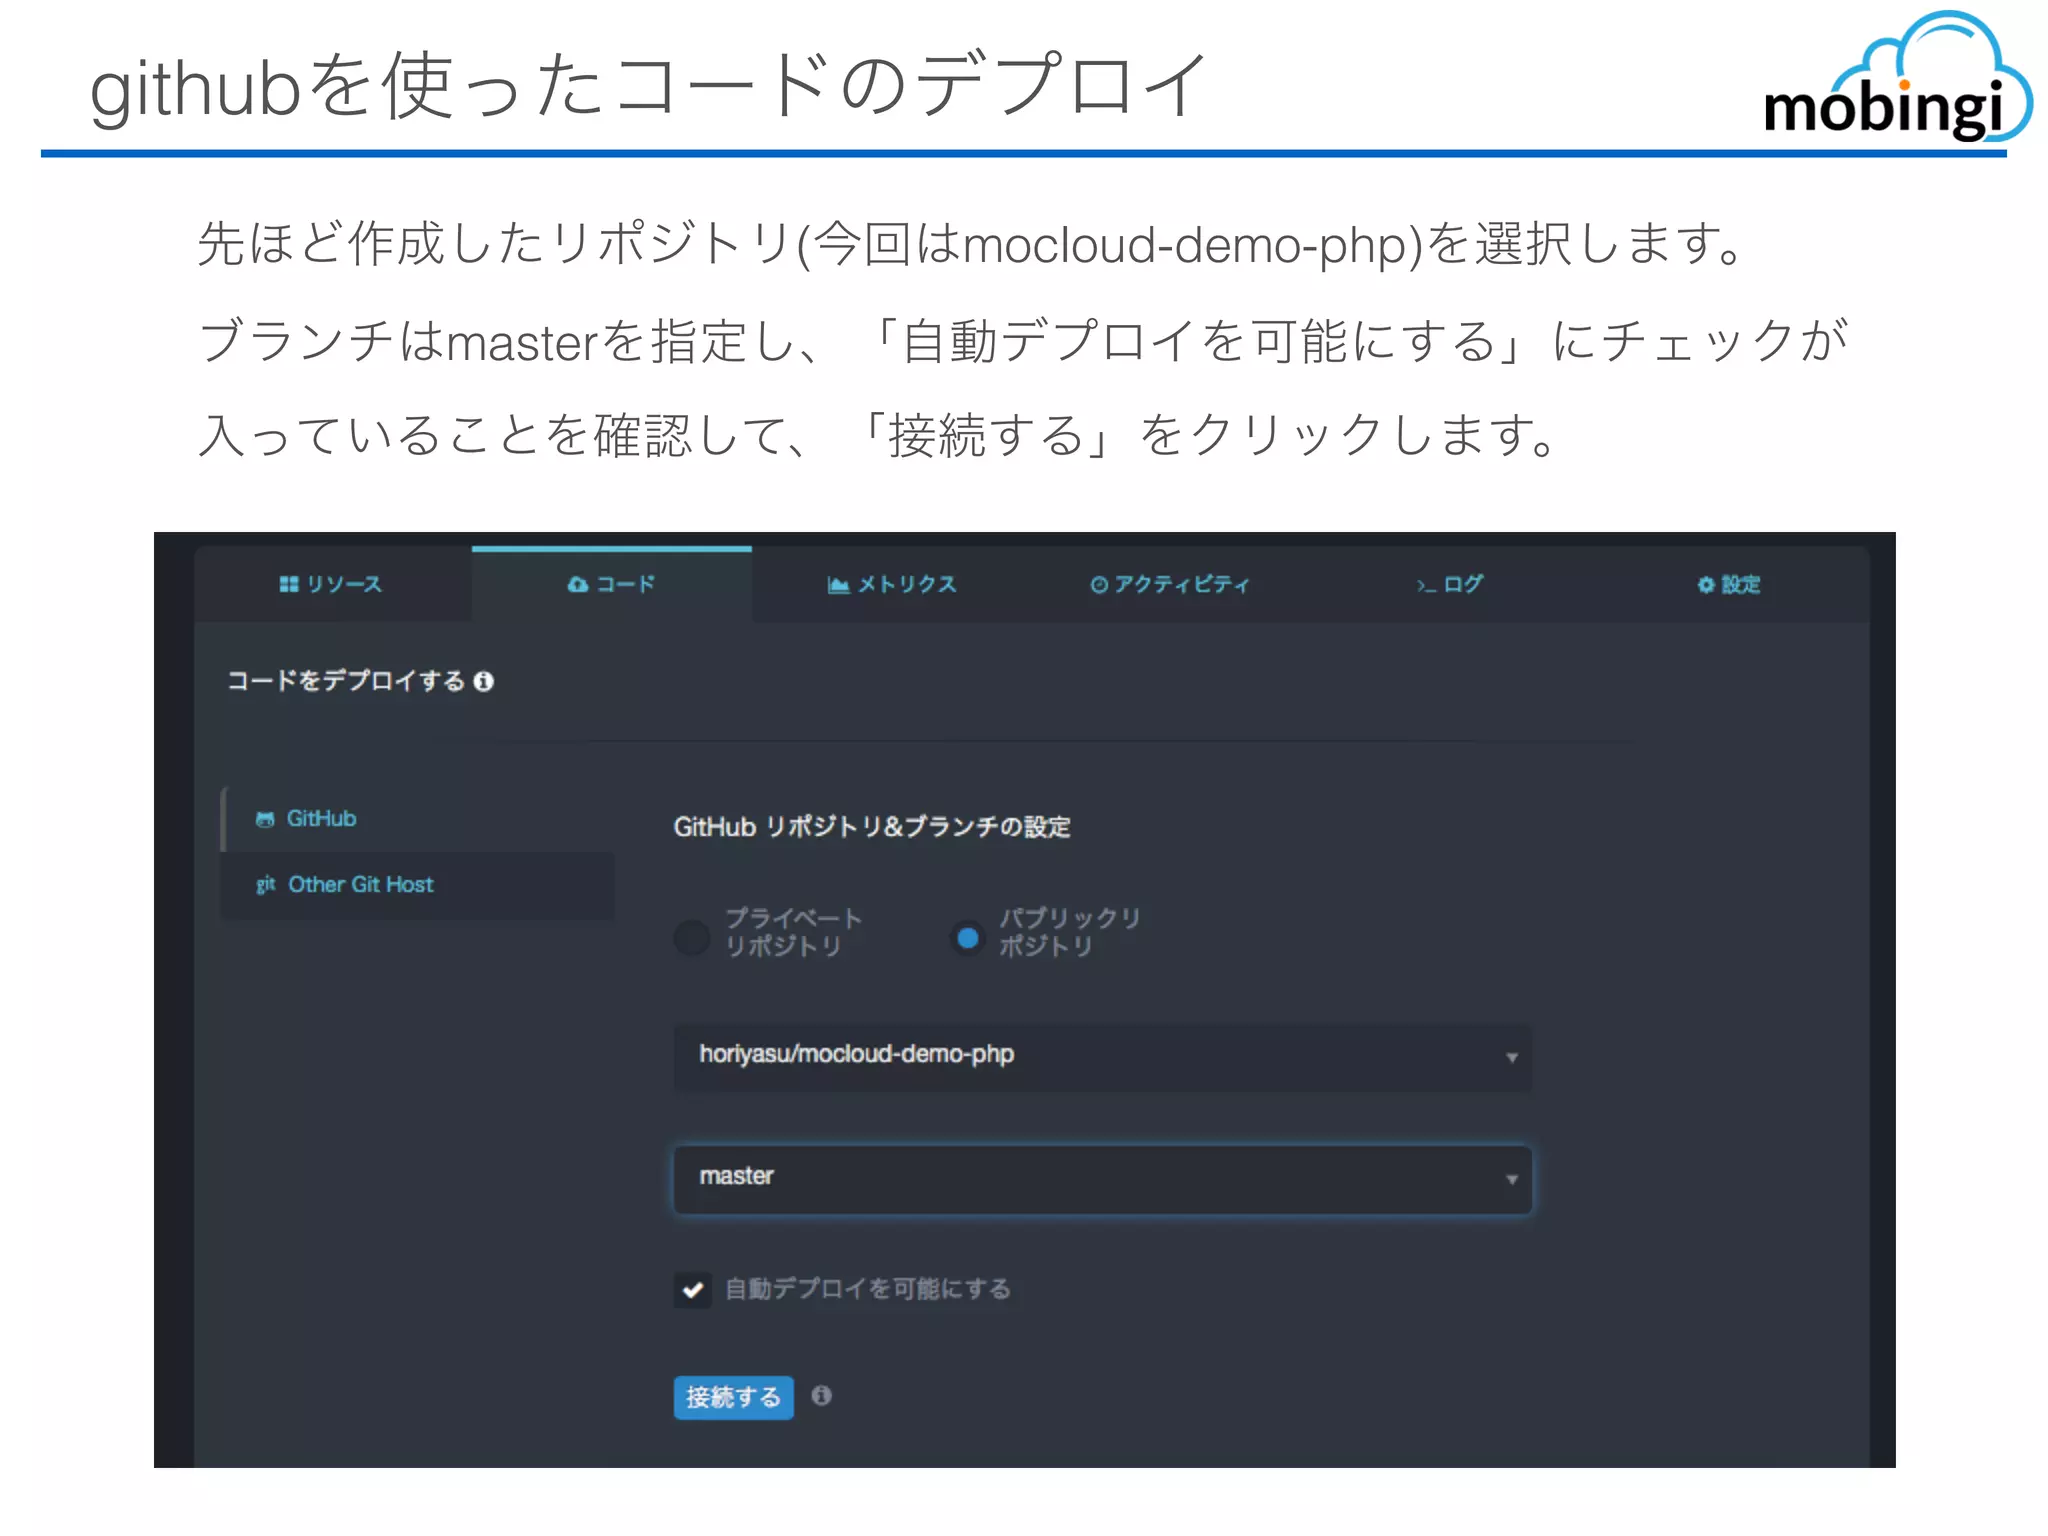Open the メトリクス tab
2048x1536 pixels.
892,584
